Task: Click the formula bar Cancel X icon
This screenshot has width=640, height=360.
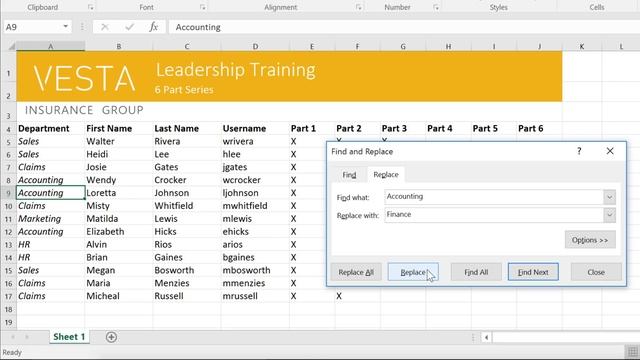Action: coord(104,27)
